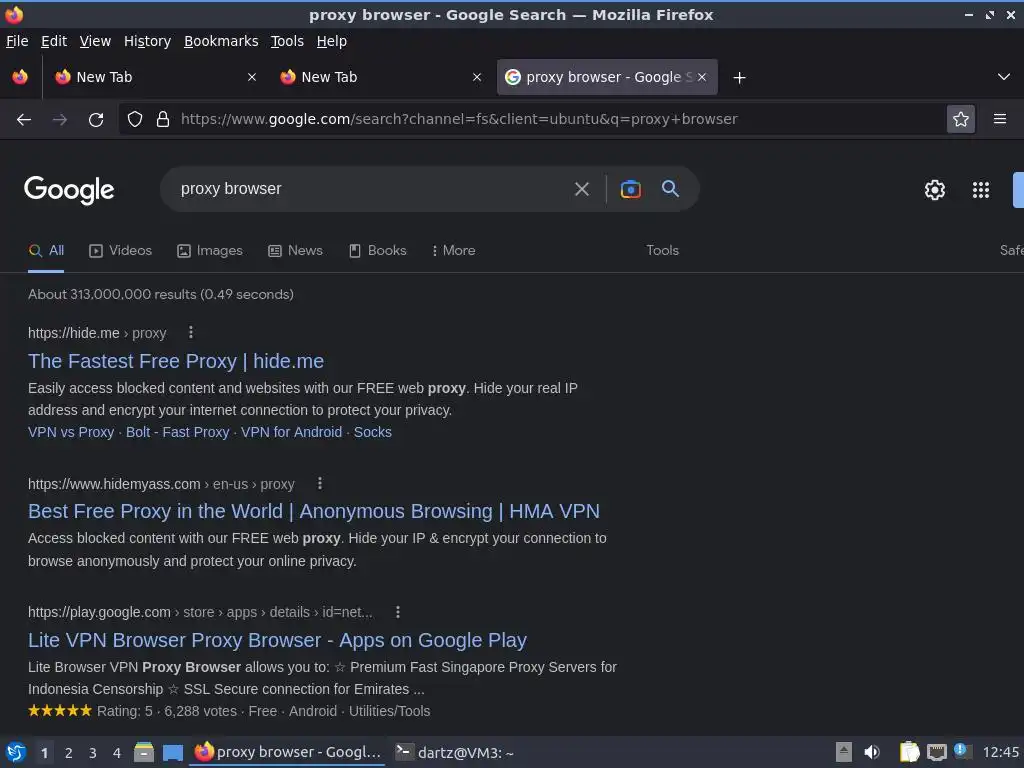Open the File menu
Screen dimensions: 1024x768
tap(17, 41)
